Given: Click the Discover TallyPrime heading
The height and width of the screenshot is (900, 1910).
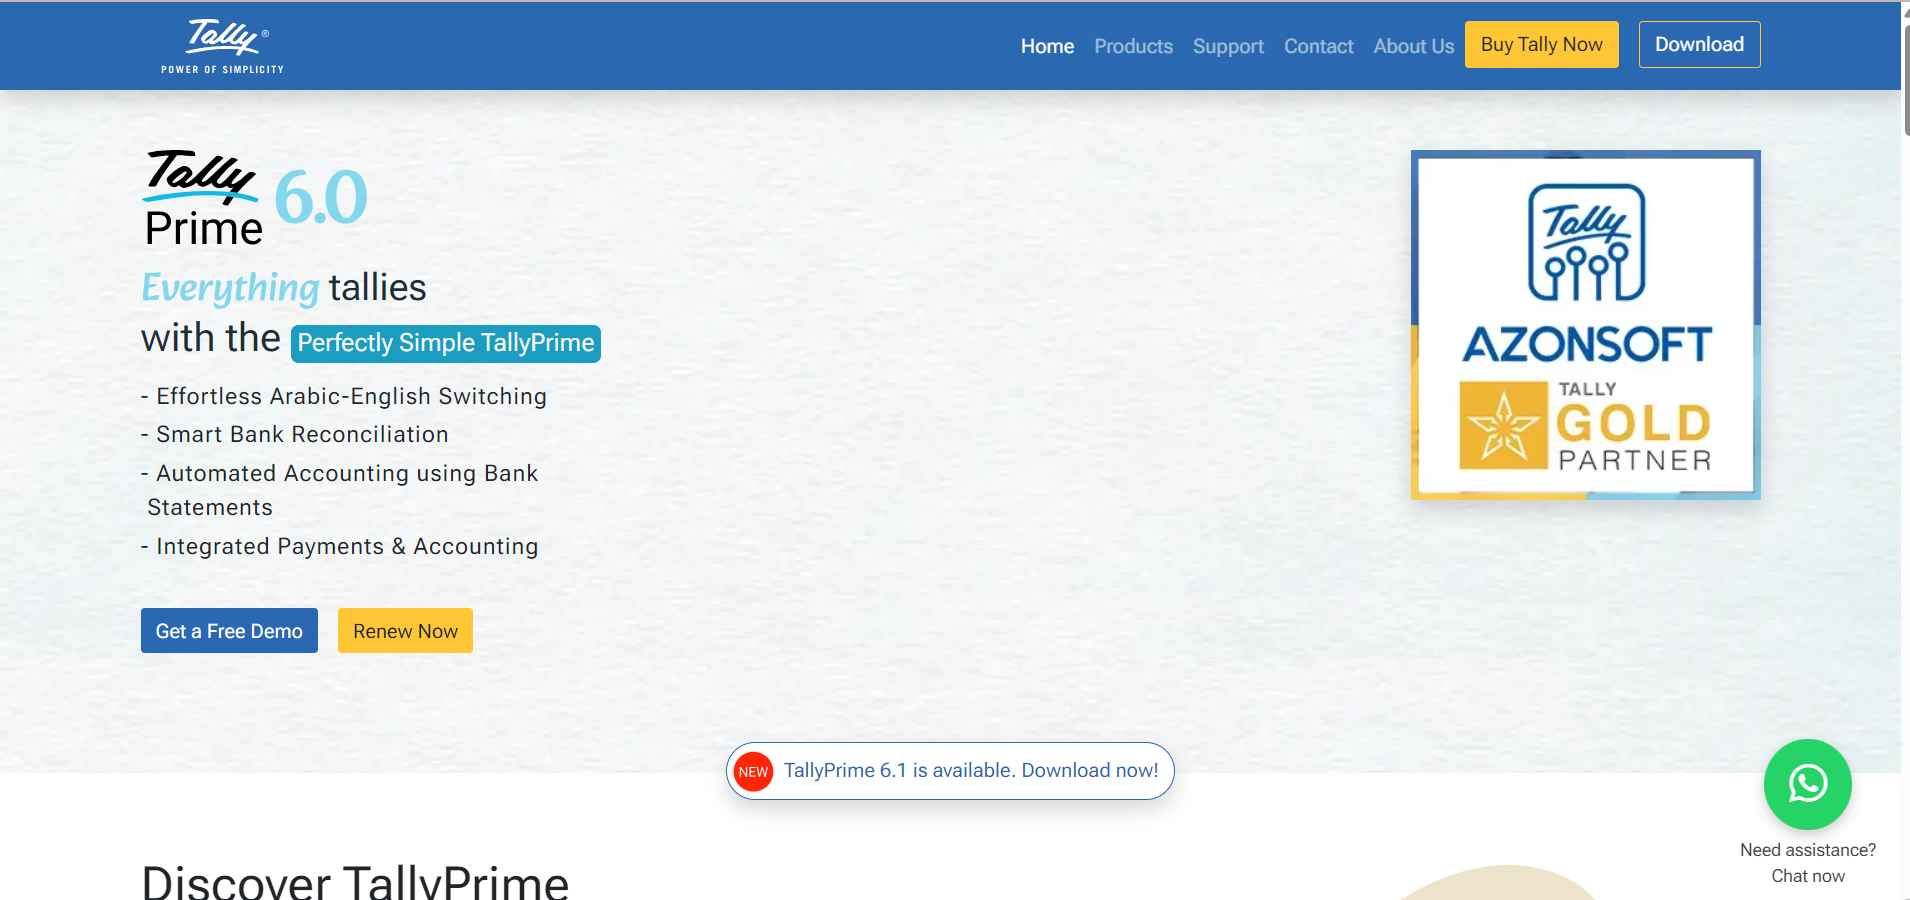Looking at the screenshot, I should pos(354,880).
